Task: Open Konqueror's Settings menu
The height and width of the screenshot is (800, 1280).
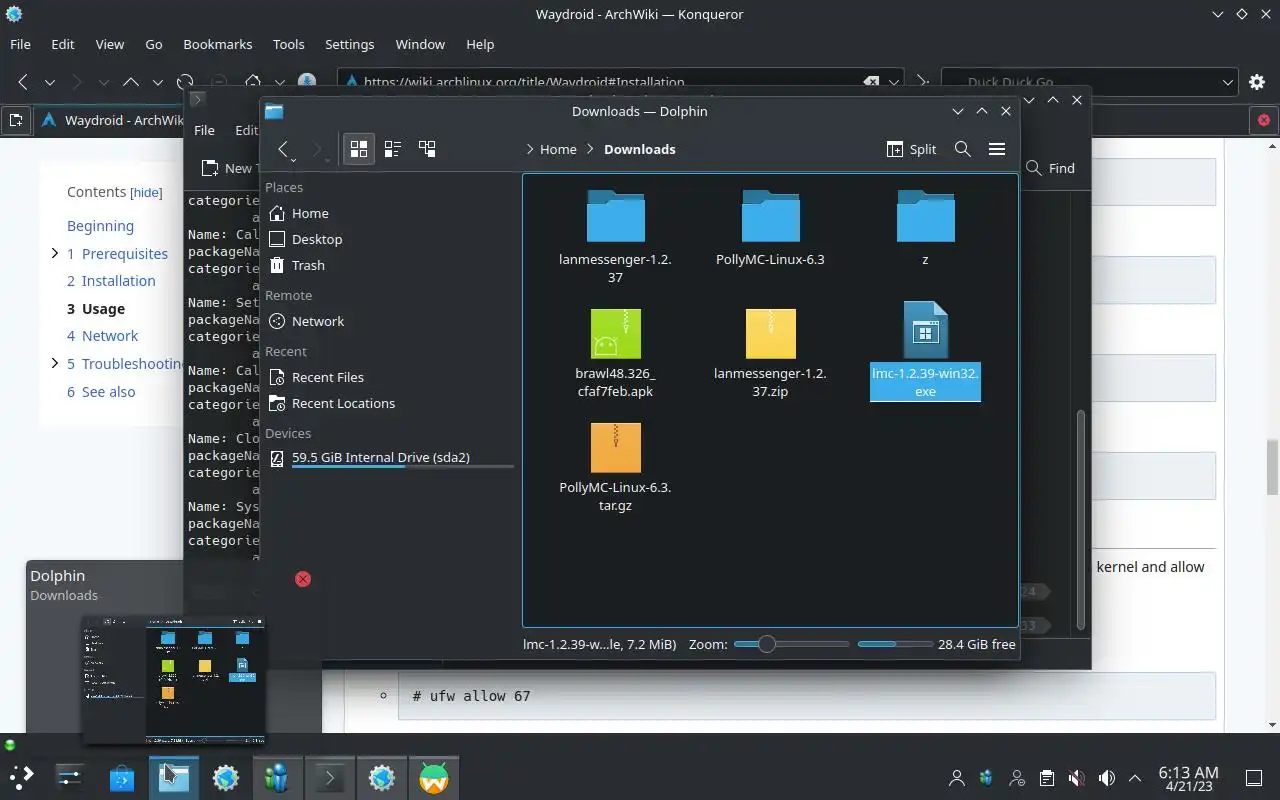Action: (349, 44)
